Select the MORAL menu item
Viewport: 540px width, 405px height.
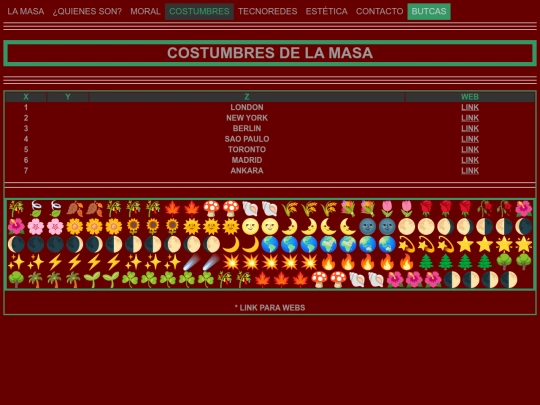click(x=145, y=11)
